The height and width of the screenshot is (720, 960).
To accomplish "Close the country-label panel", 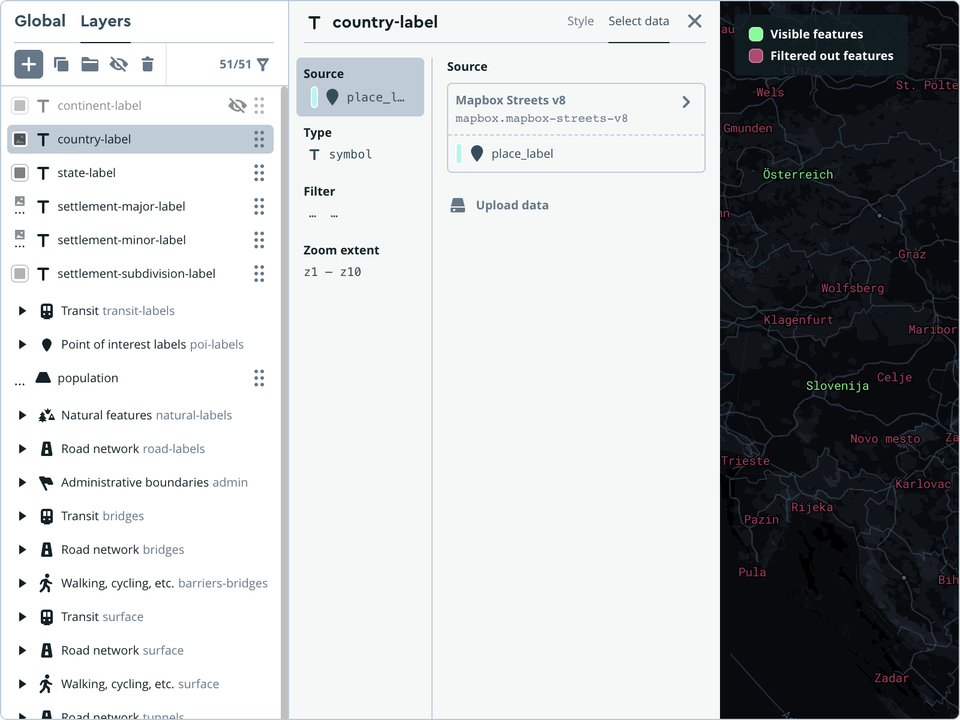I will [695, 21].
